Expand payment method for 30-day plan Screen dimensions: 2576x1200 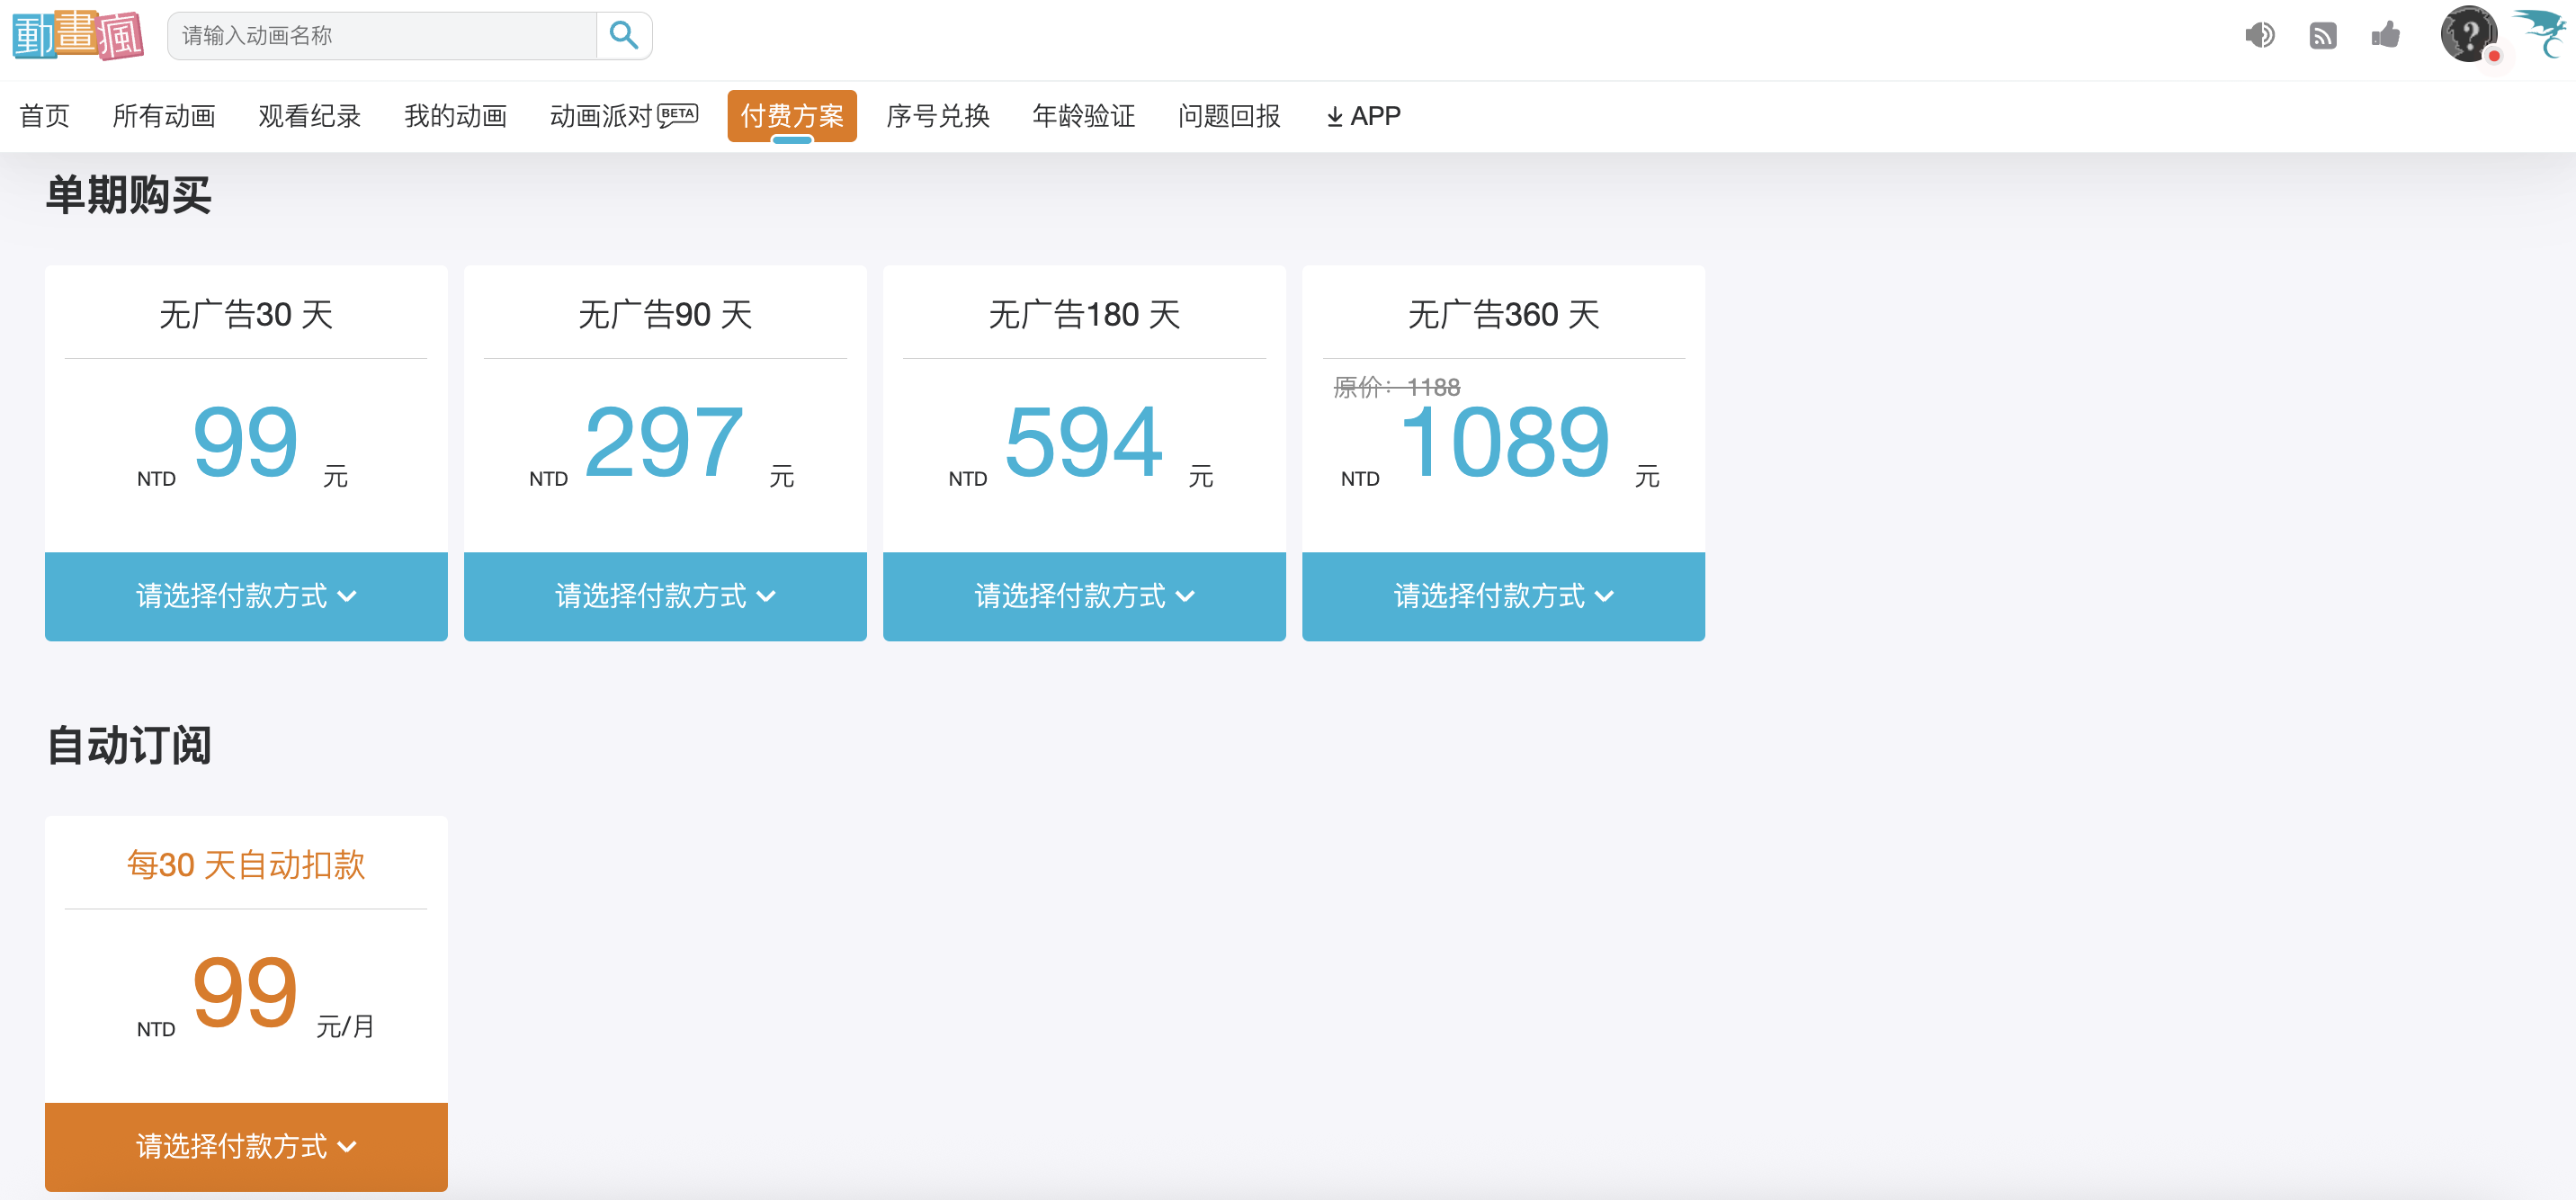246,596
